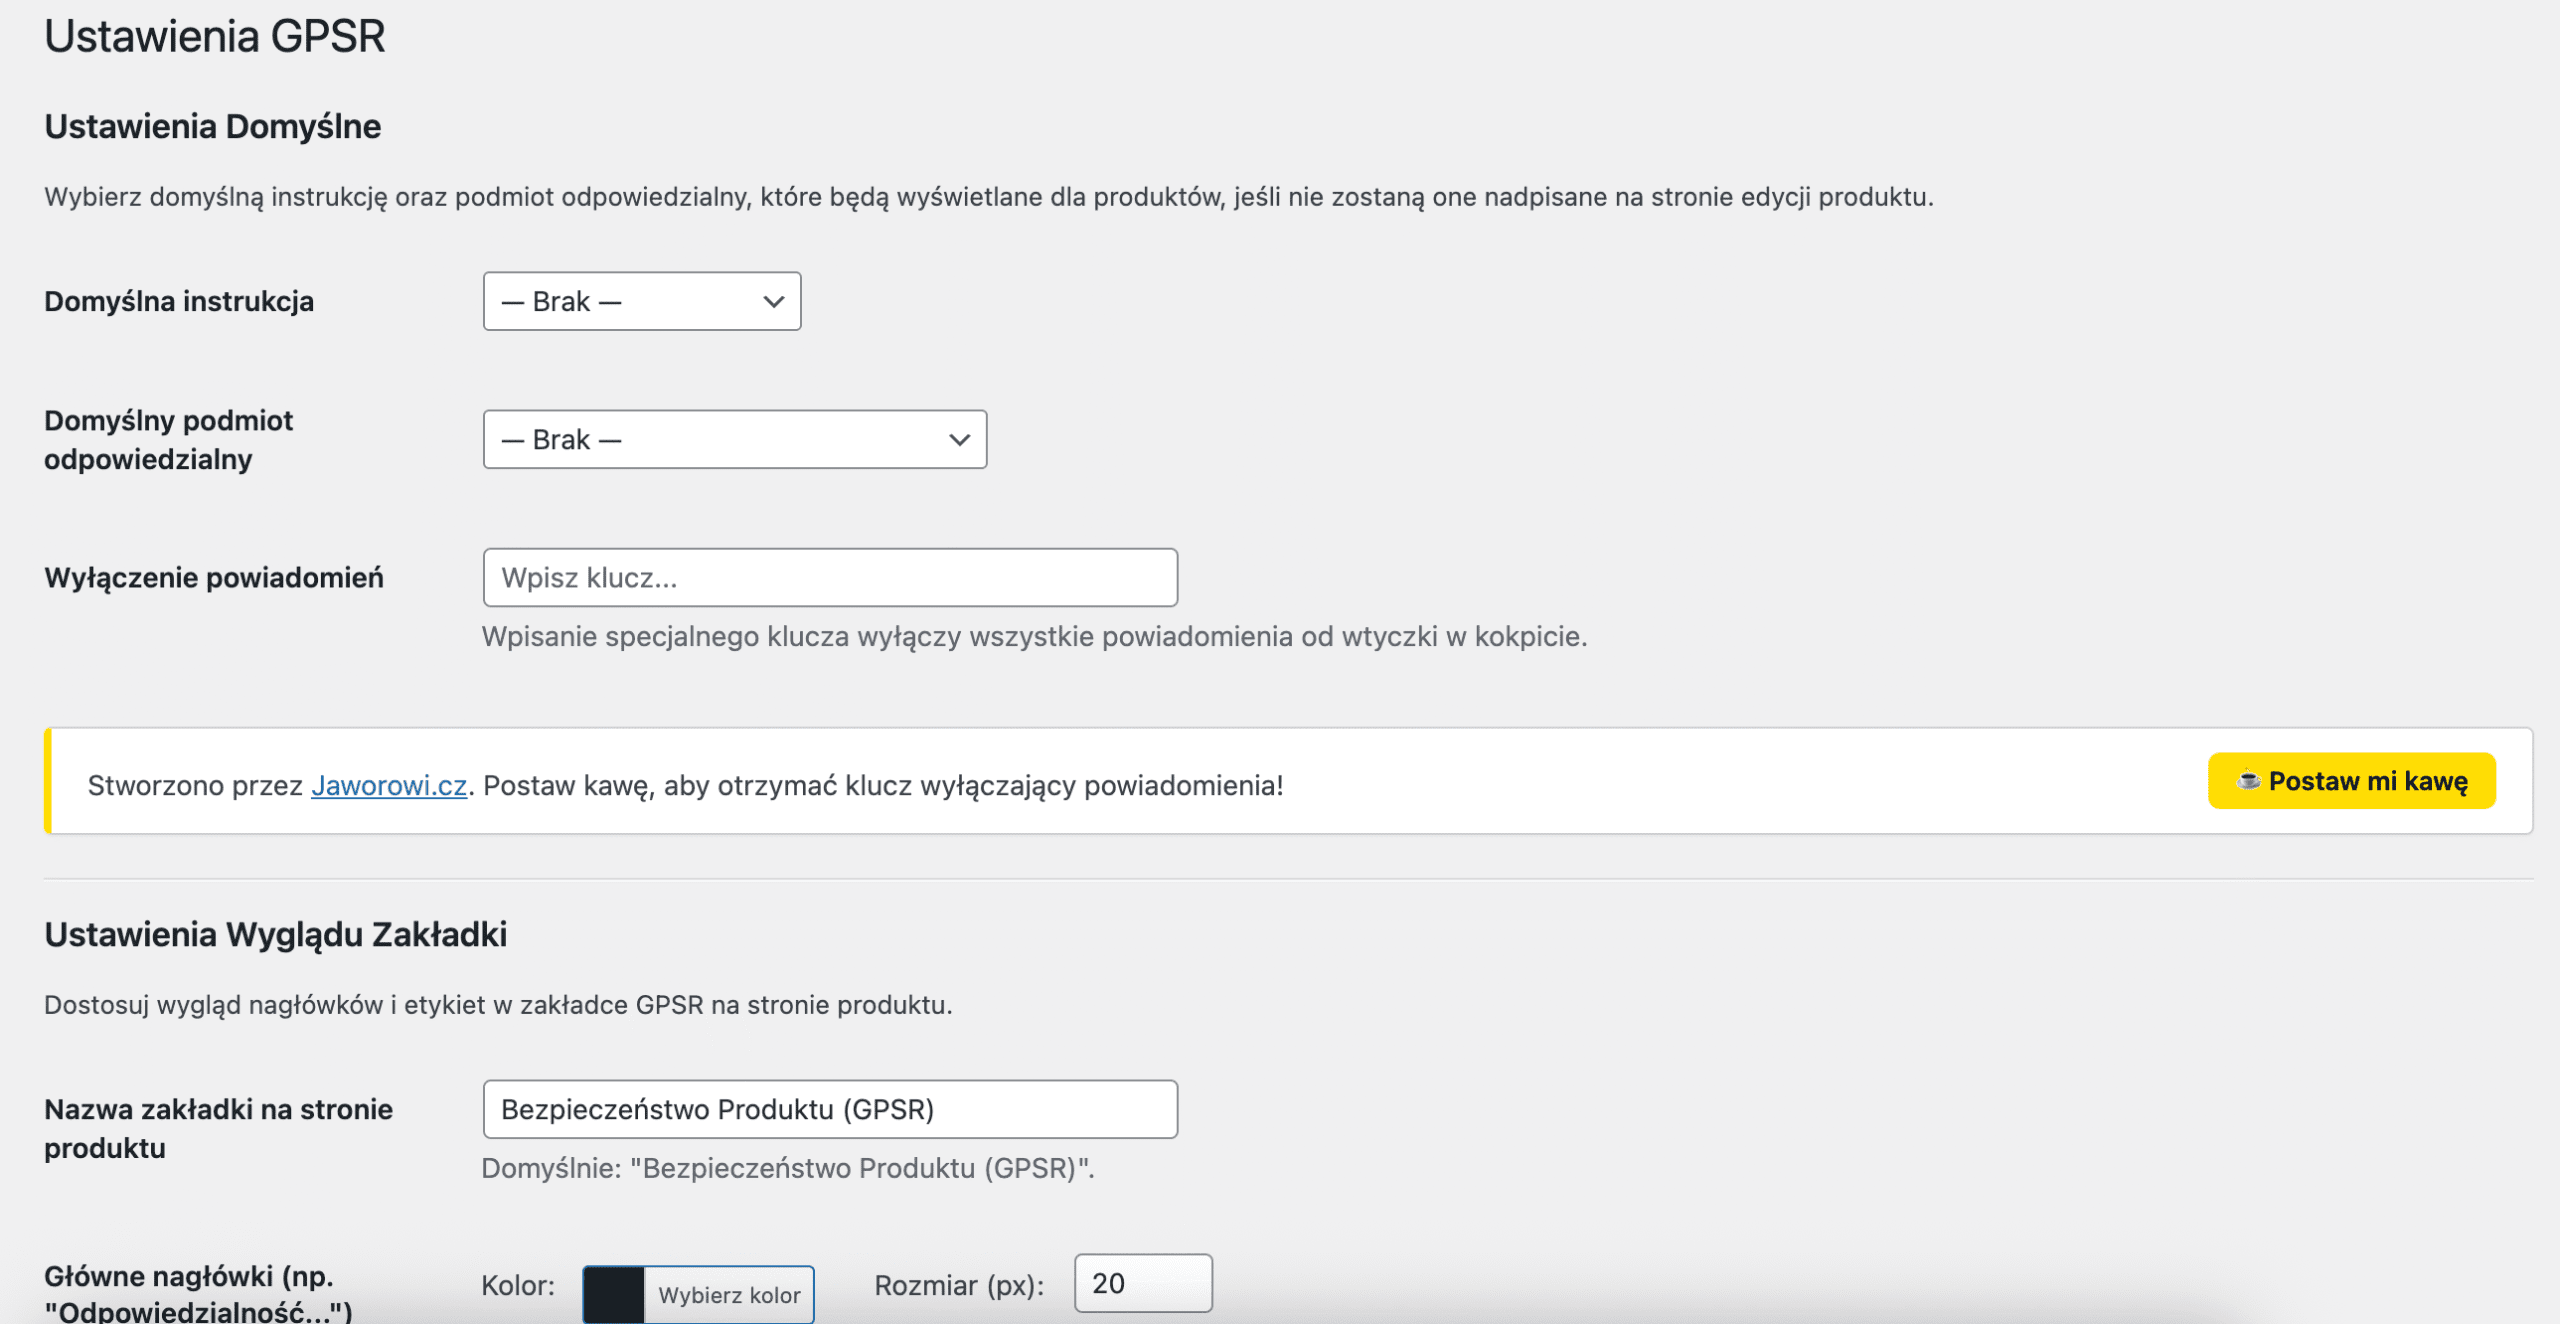Focus the Wpisz klucz input field
Screen dimensions: 2560x1324
coord(829,578)
